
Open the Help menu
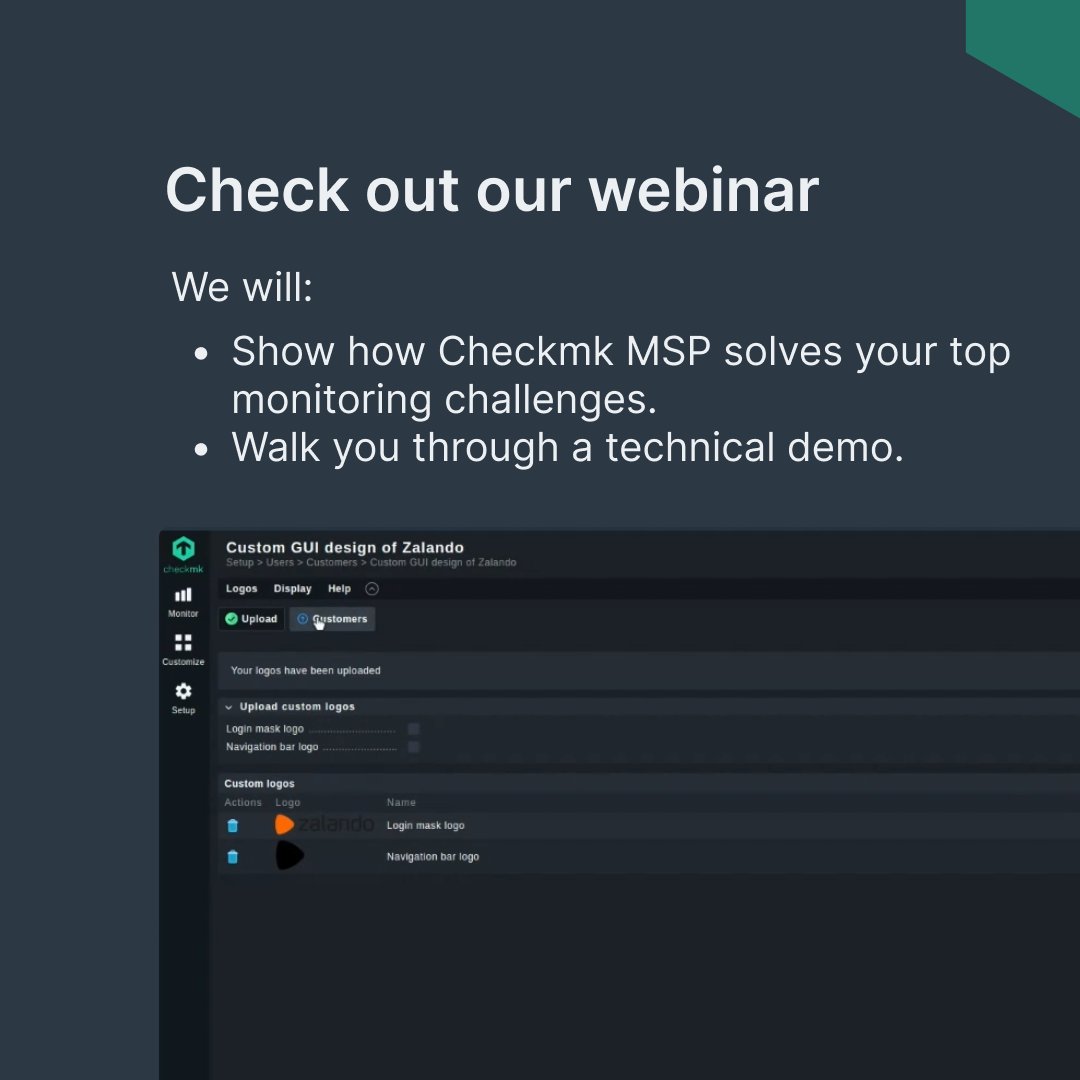[x=339, y=588]
